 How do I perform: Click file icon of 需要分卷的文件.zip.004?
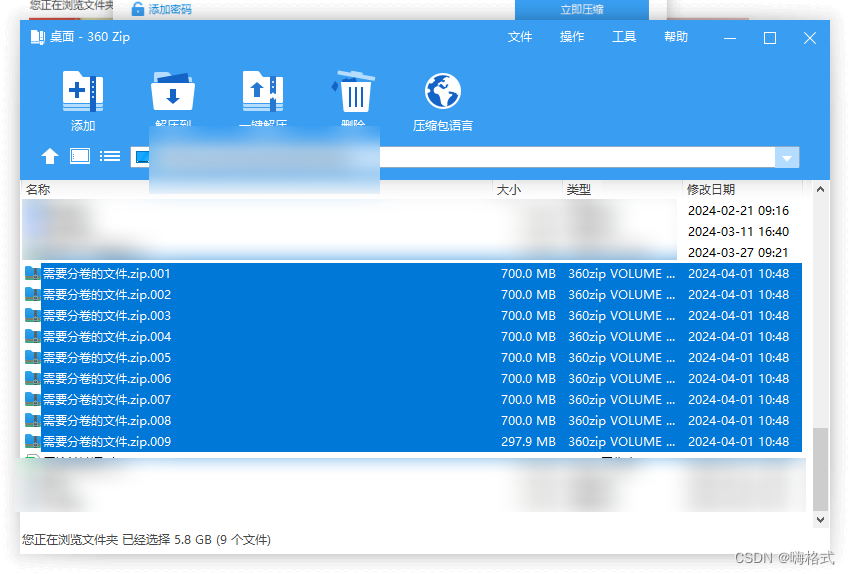coord(33,337)
